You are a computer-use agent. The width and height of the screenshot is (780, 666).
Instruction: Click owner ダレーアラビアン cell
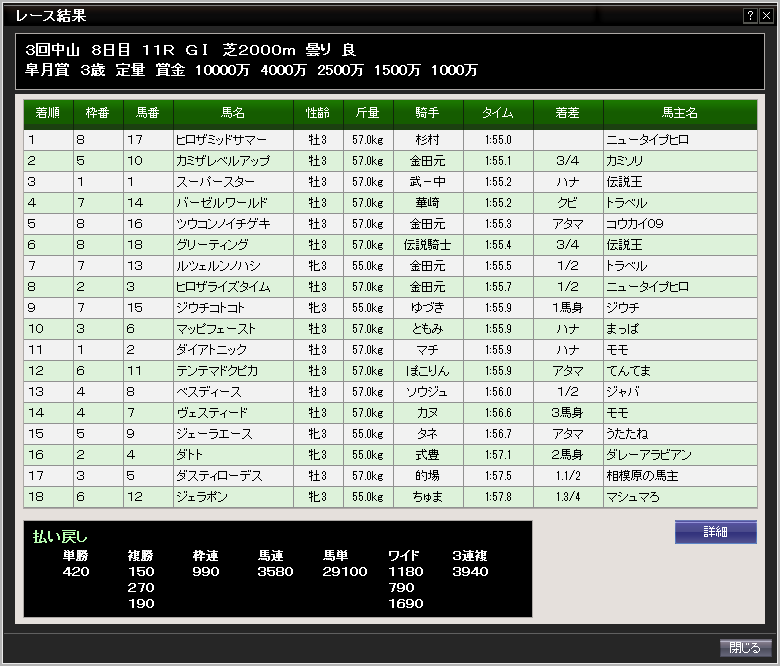click(x=680, y=455)
